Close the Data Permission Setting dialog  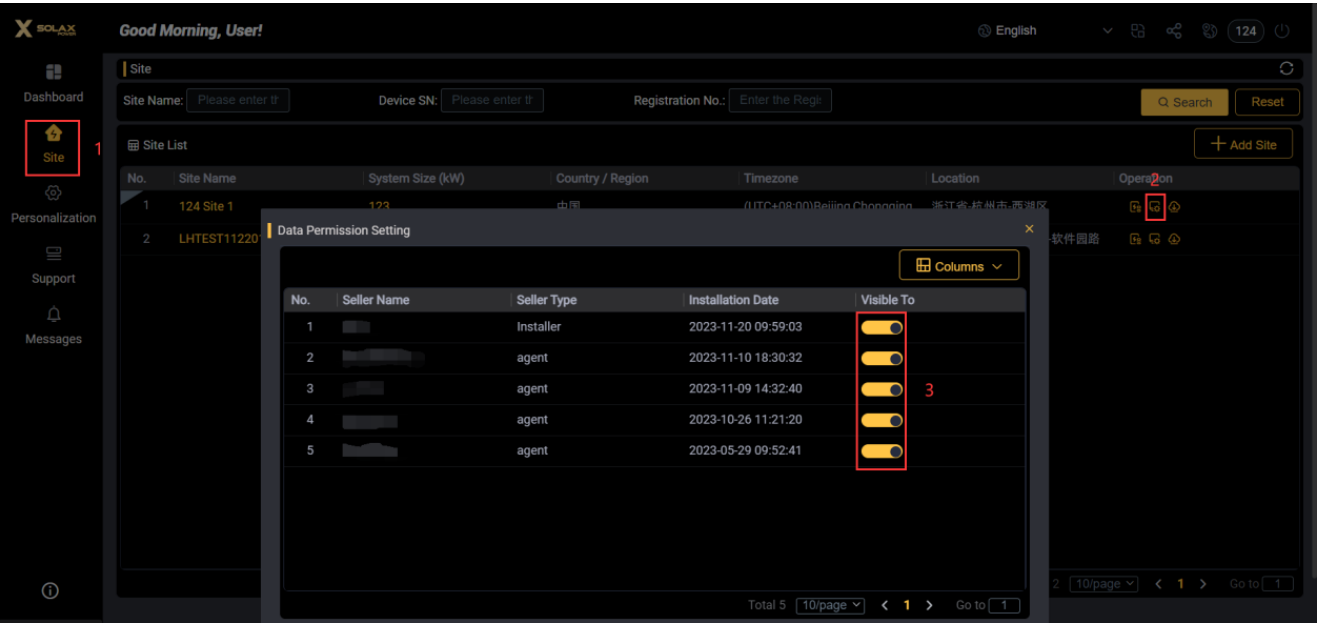click(x=1029, y=229)
